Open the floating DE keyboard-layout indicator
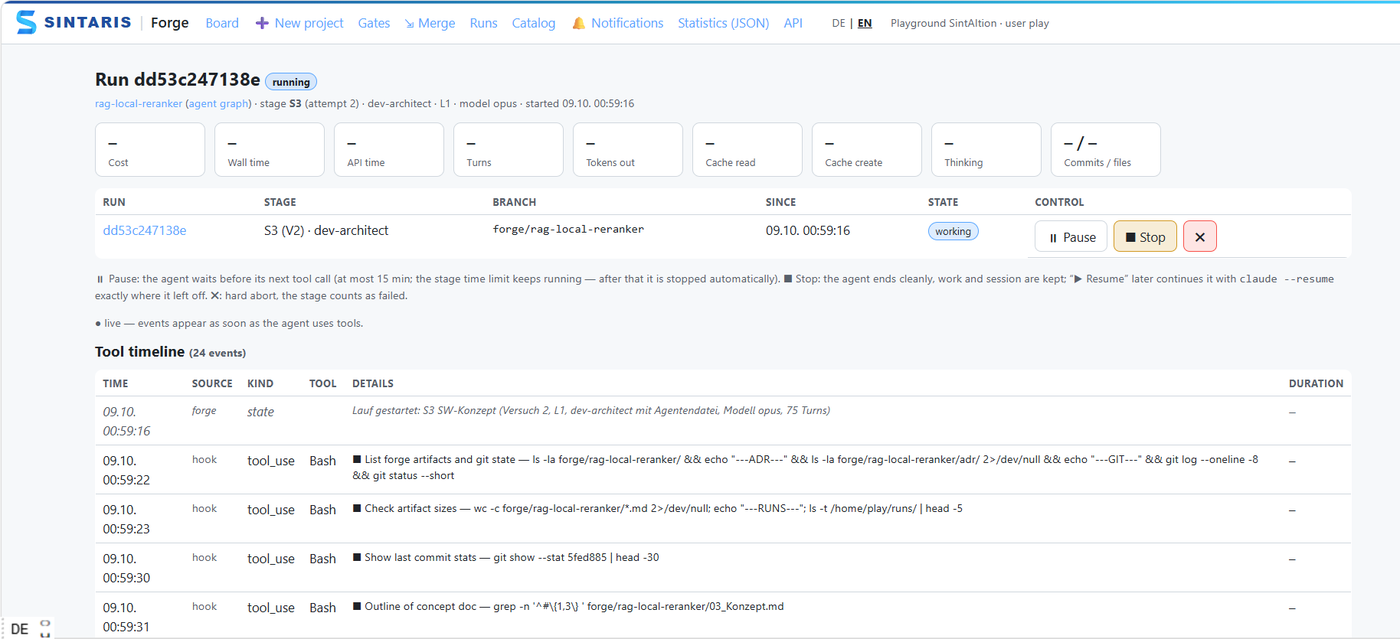 (x=19, y=629)
